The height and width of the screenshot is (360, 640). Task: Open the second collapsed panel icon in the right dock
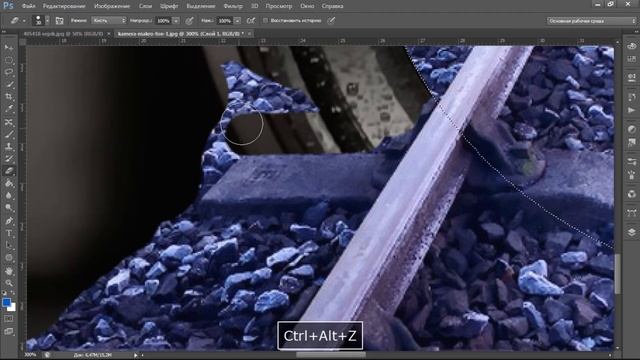coord(632,60)
